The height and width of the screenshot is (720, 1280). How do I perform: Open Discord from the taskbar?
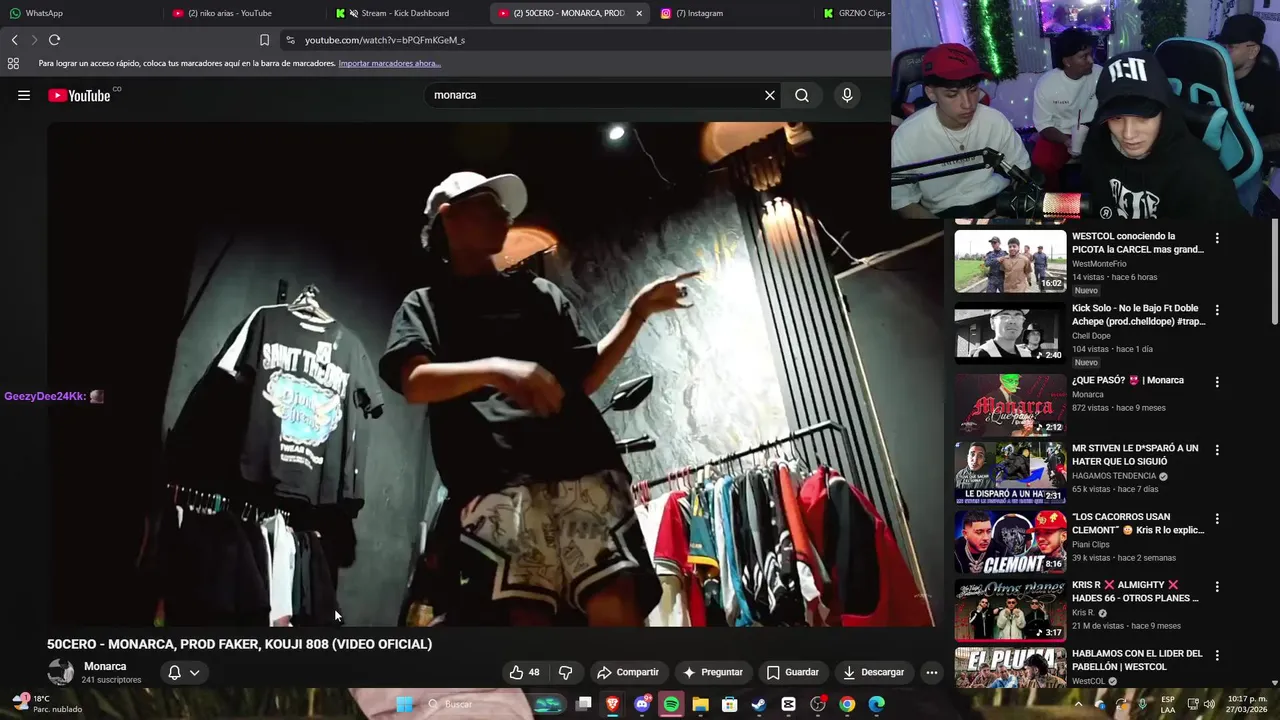point(642,704)
